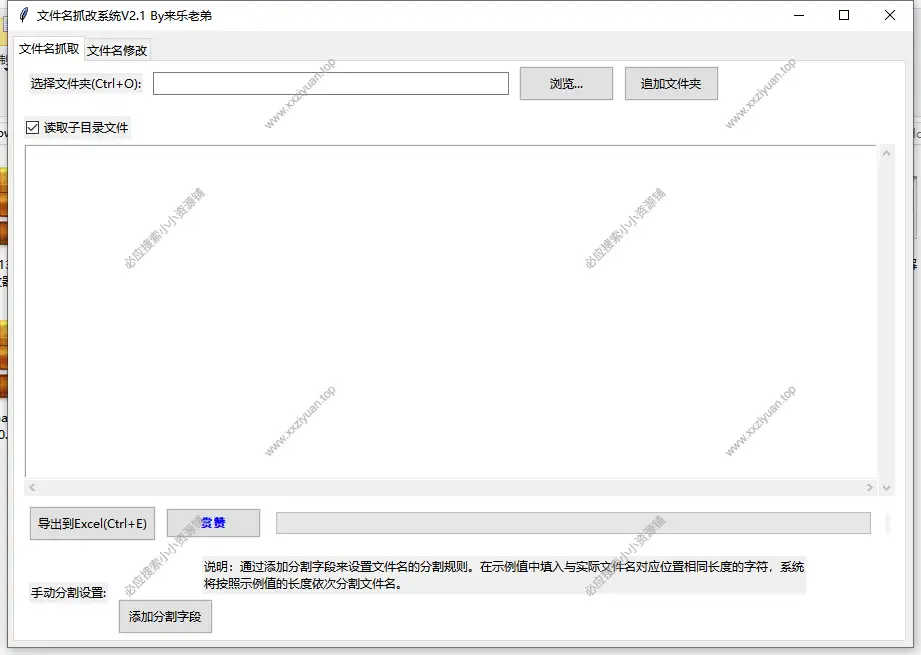Click the progress bar beside 赞赏

pyautogui.click(x=572, y=523)
